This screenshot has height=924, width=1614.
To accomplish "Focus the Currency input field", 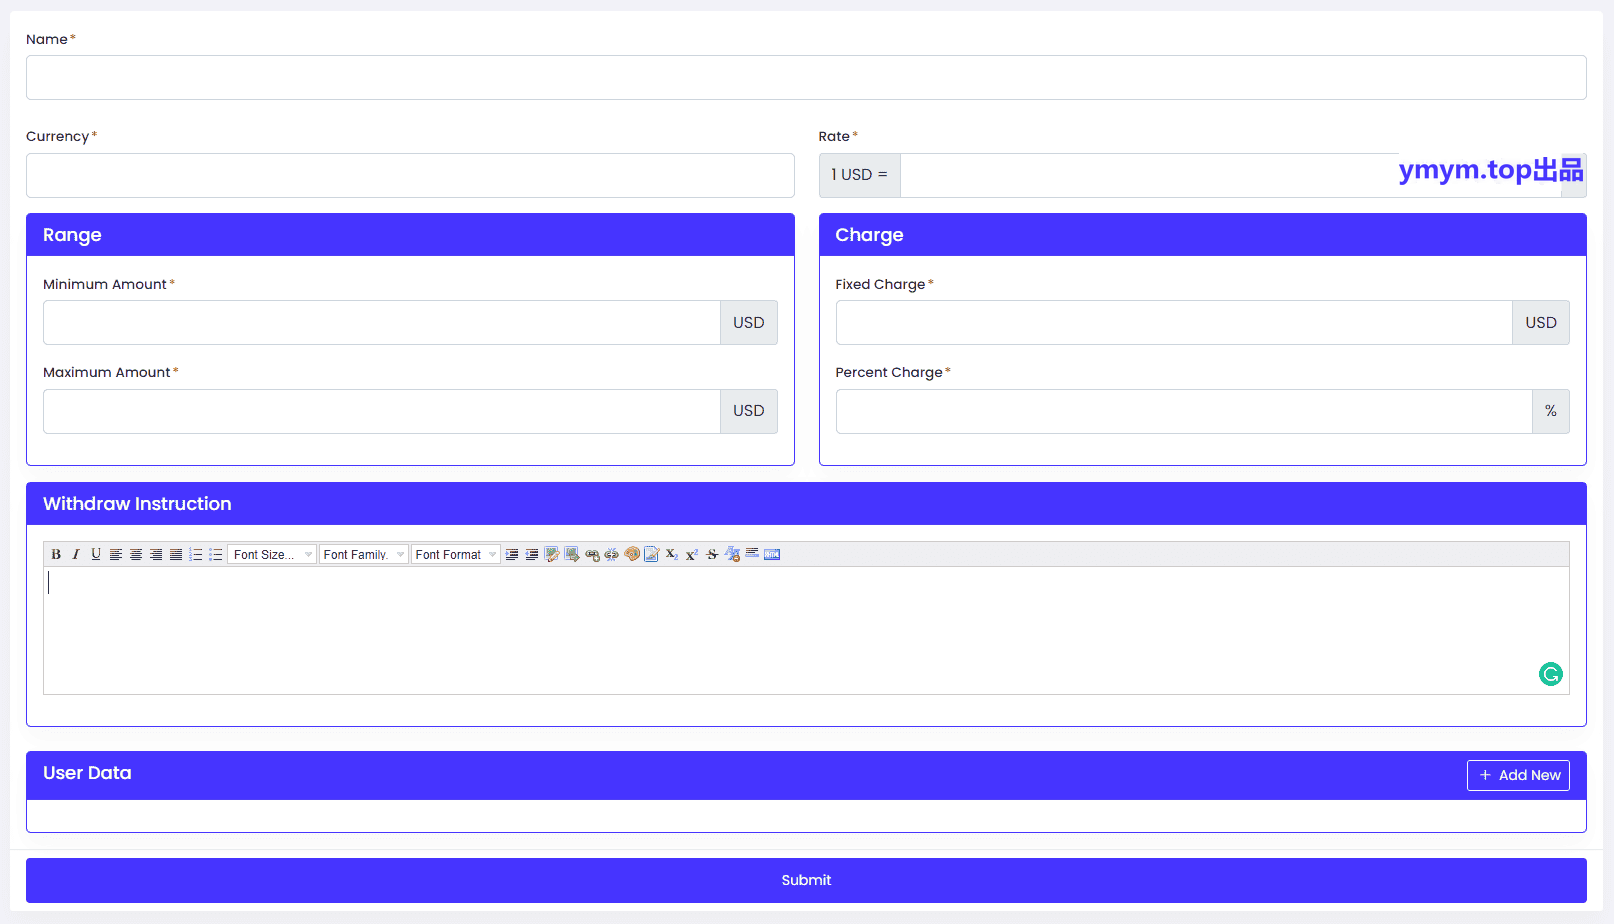I will coord(410,175).
